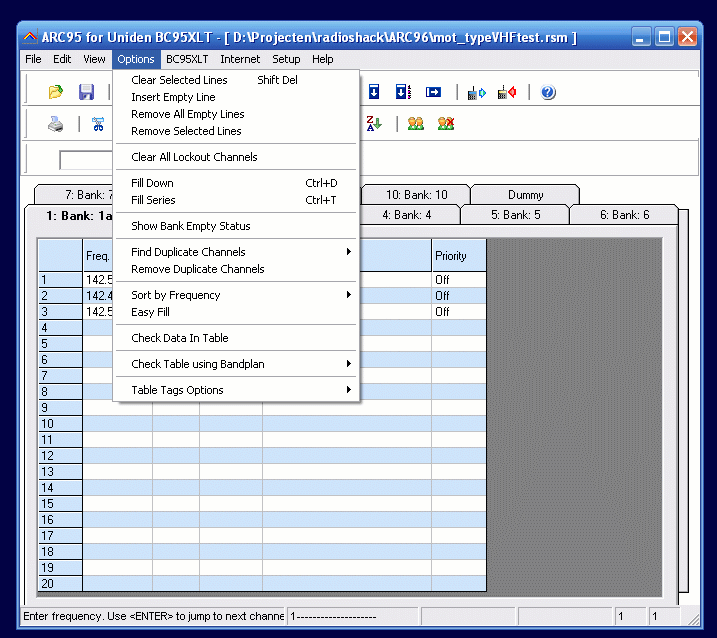Open the Internet menu

click(240, 59)
